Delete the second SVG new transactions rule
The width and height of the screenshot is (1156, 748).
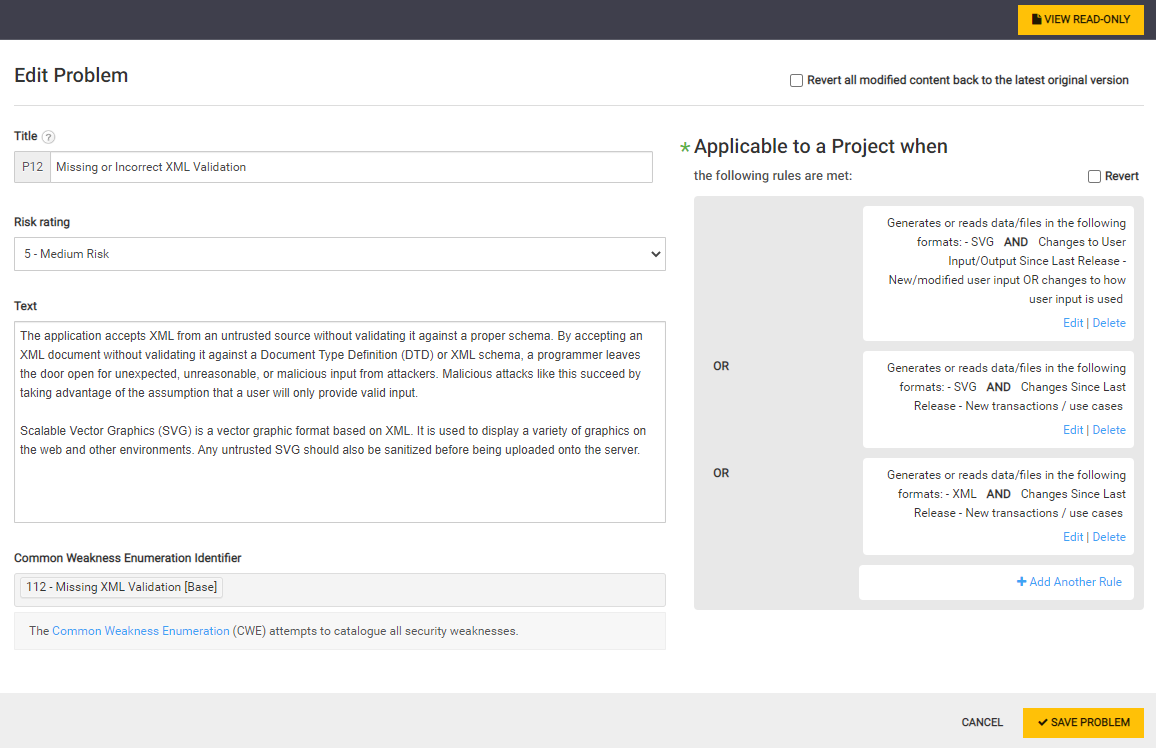(x=1109, y=430)
